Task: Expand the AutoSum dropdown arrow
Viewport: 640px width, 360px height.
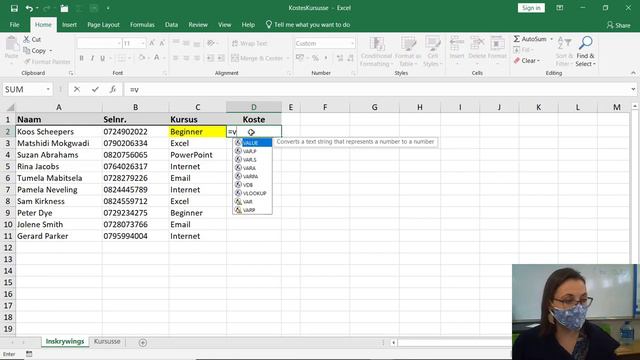Action: [551, 39]
